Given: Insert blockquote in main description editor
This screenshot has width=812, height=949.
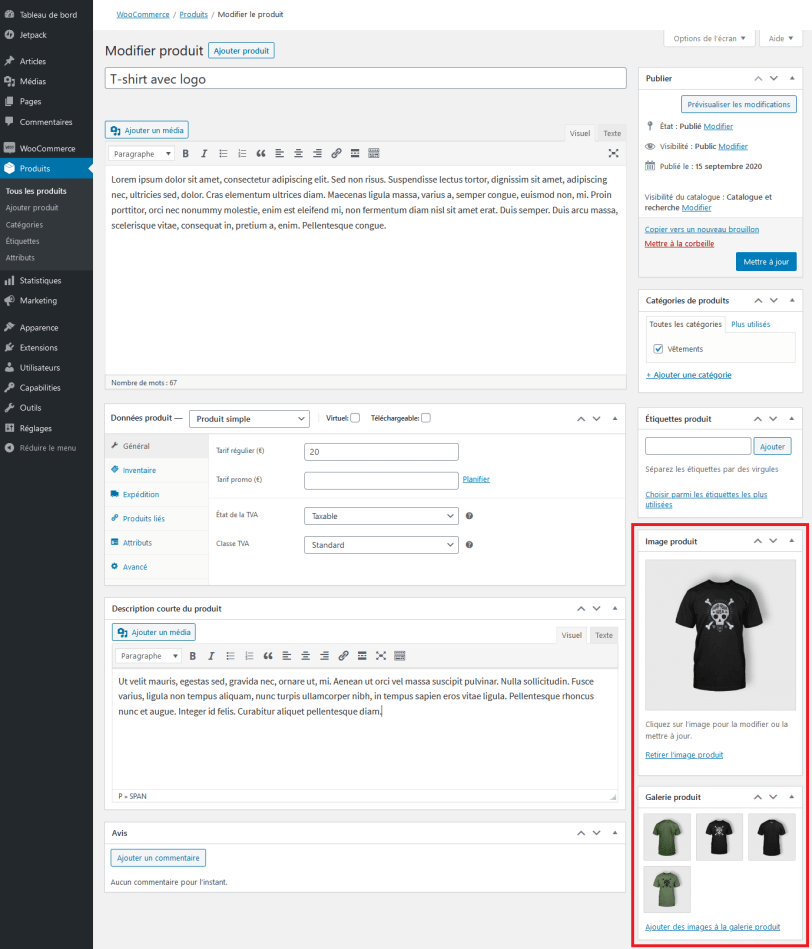Looking at the screenshot, I should click(x=261, y=153).
